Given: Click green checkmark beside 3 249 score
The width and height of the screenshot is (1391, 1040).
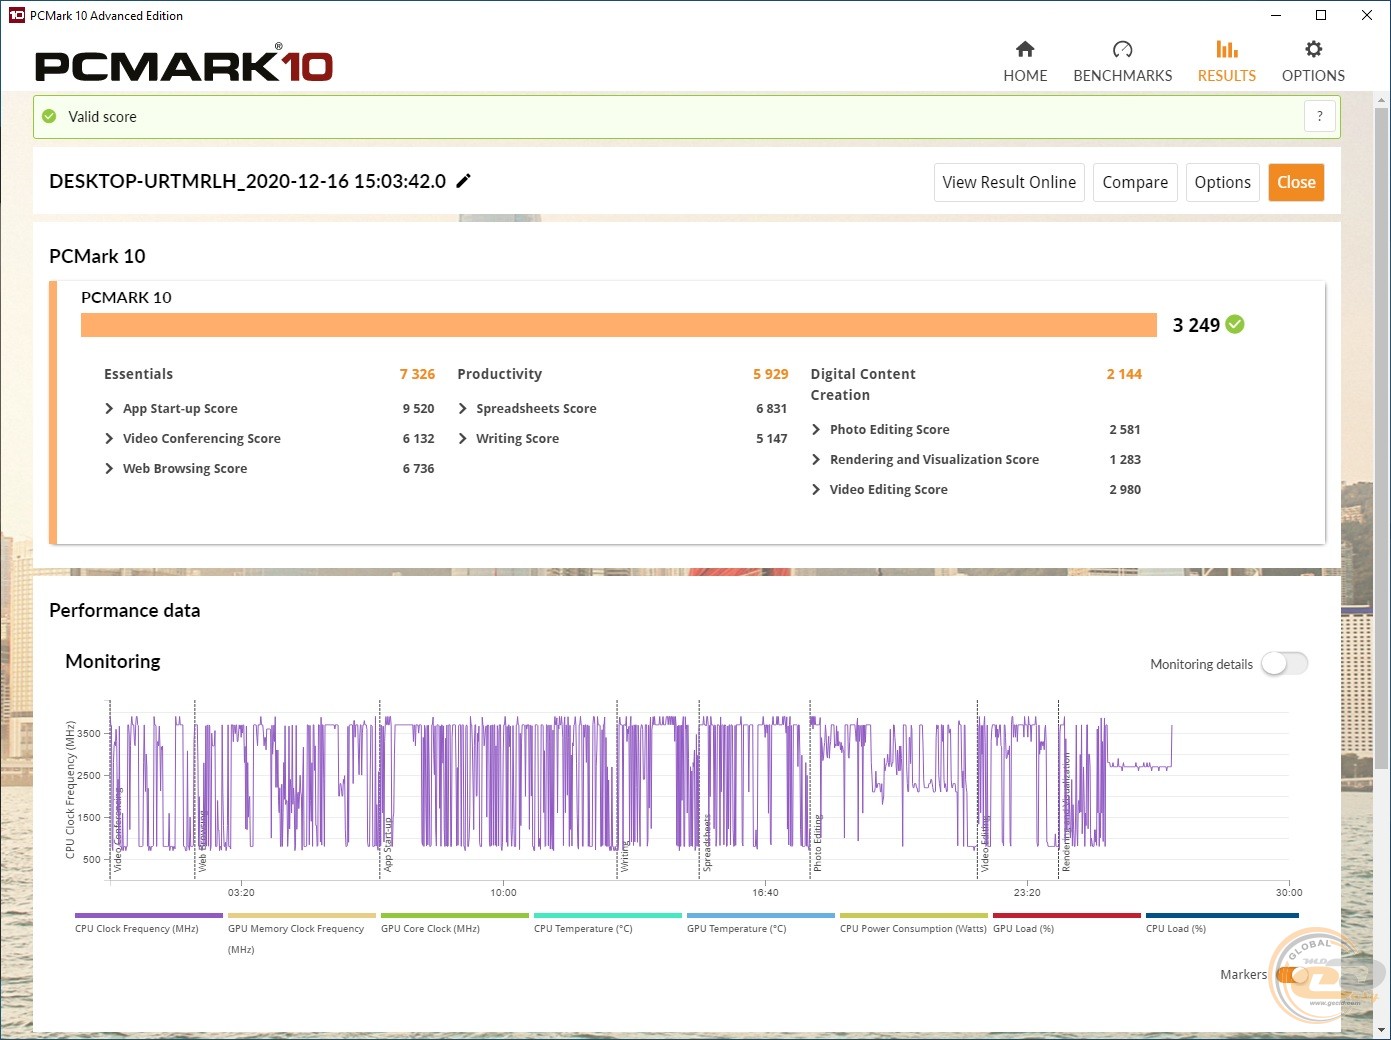Looking at the screenshot, I should click(x=1236, y=325).
